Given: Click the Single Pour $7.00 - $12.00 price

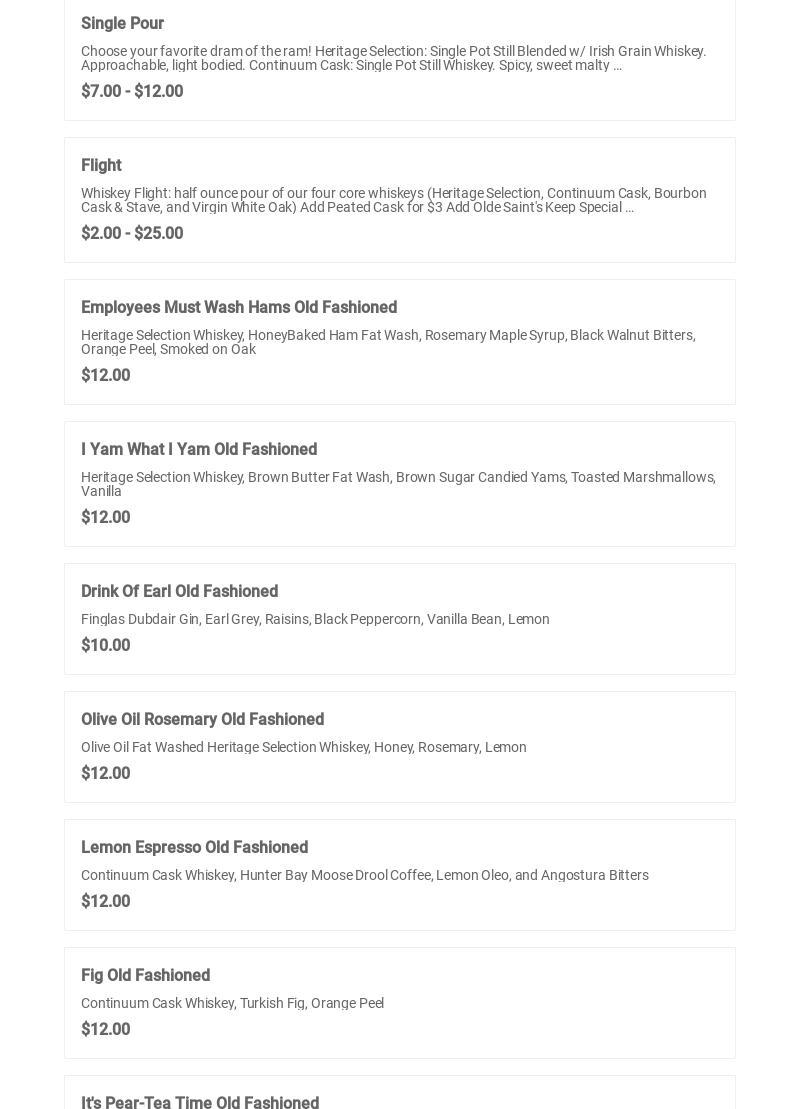Looking at the screenshot, I should 132,91.
